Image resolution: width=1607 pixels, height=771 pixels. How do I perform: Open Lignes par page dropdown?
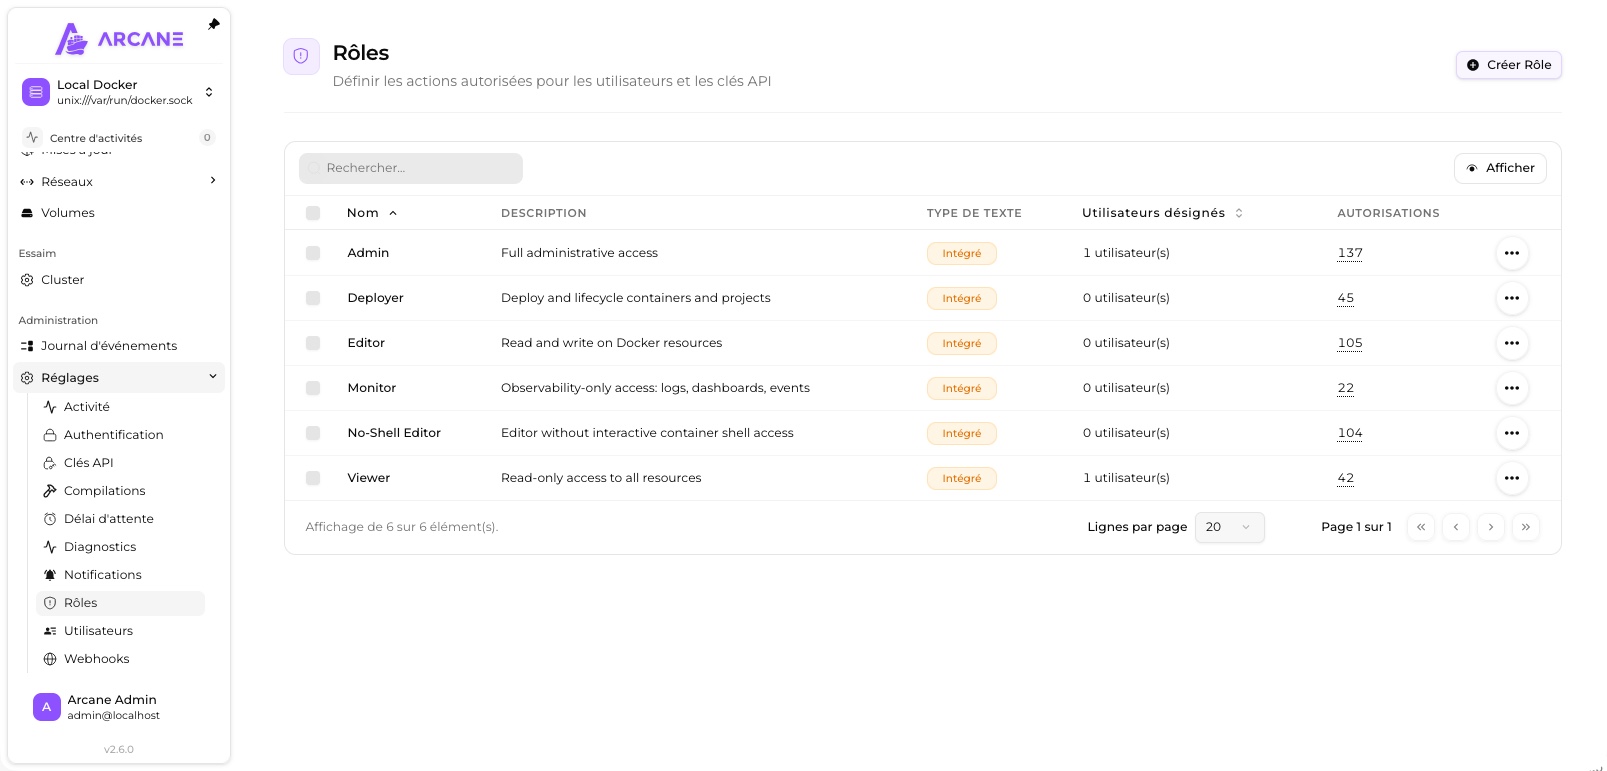(1229, 527)
